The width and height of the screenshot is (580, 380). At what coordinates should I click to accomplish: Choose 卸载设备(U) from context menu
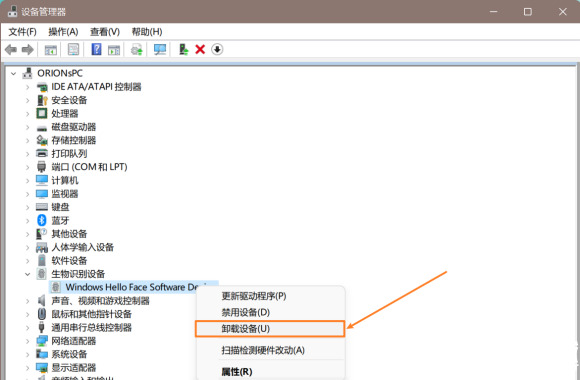(x=270, y=329)
